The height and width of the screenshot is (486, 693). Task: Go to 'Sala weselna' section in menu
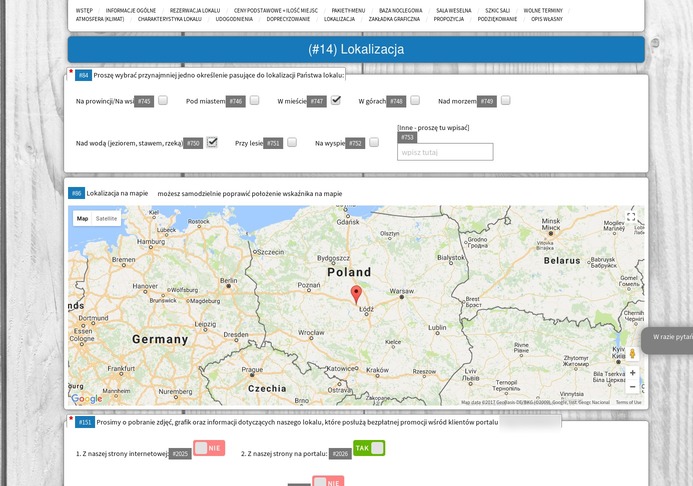[x=453, y=10]
